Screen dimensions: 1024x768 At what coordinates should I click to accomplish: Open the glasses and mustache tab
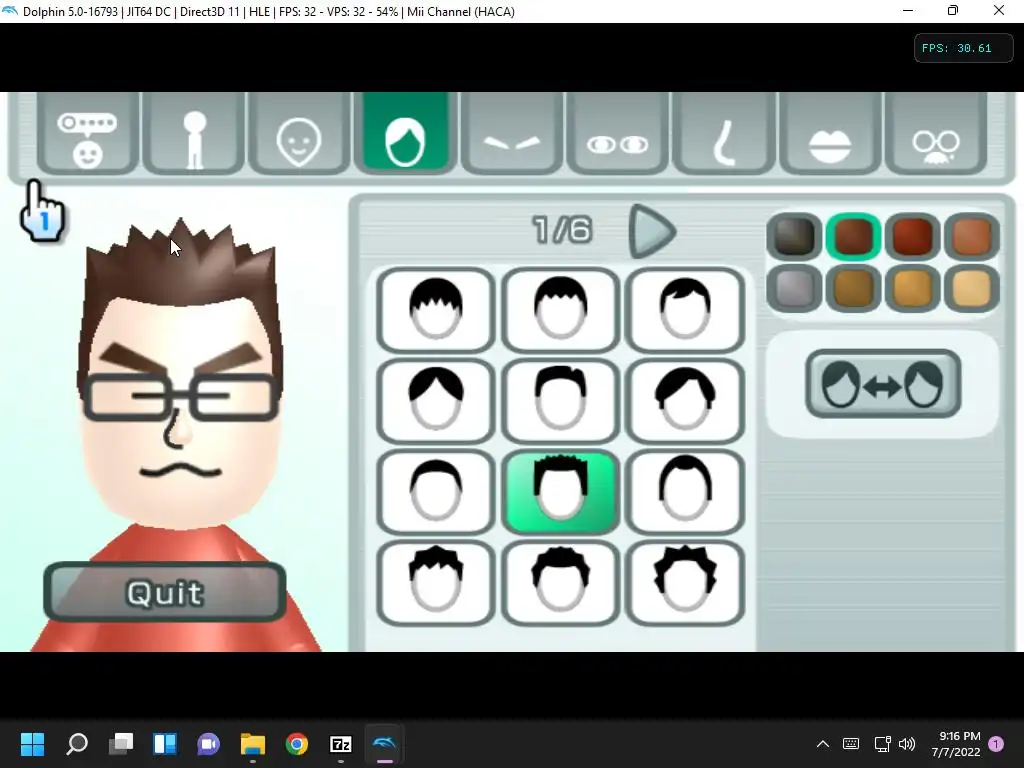[935, 134]
